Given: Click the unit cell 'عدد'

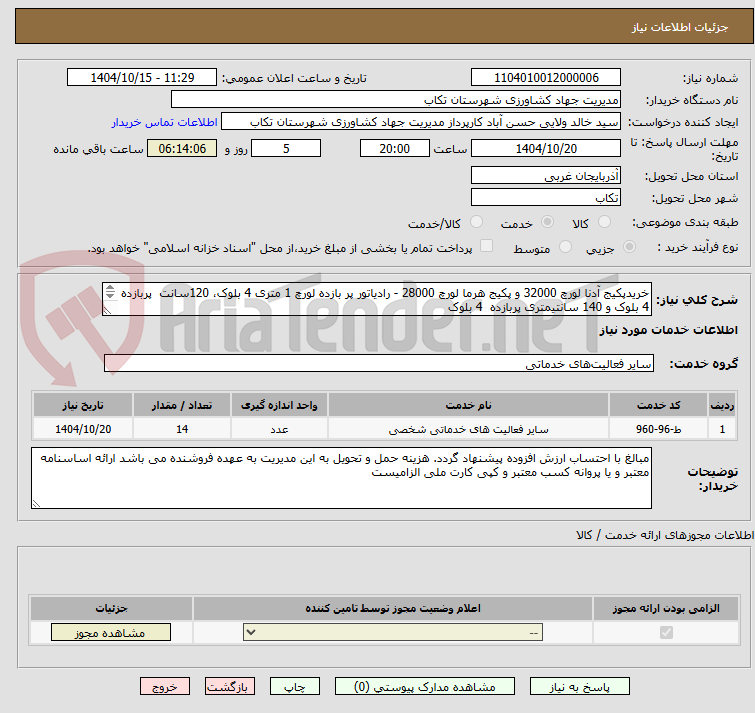Looking at the screenshot, I should [279, 429].
